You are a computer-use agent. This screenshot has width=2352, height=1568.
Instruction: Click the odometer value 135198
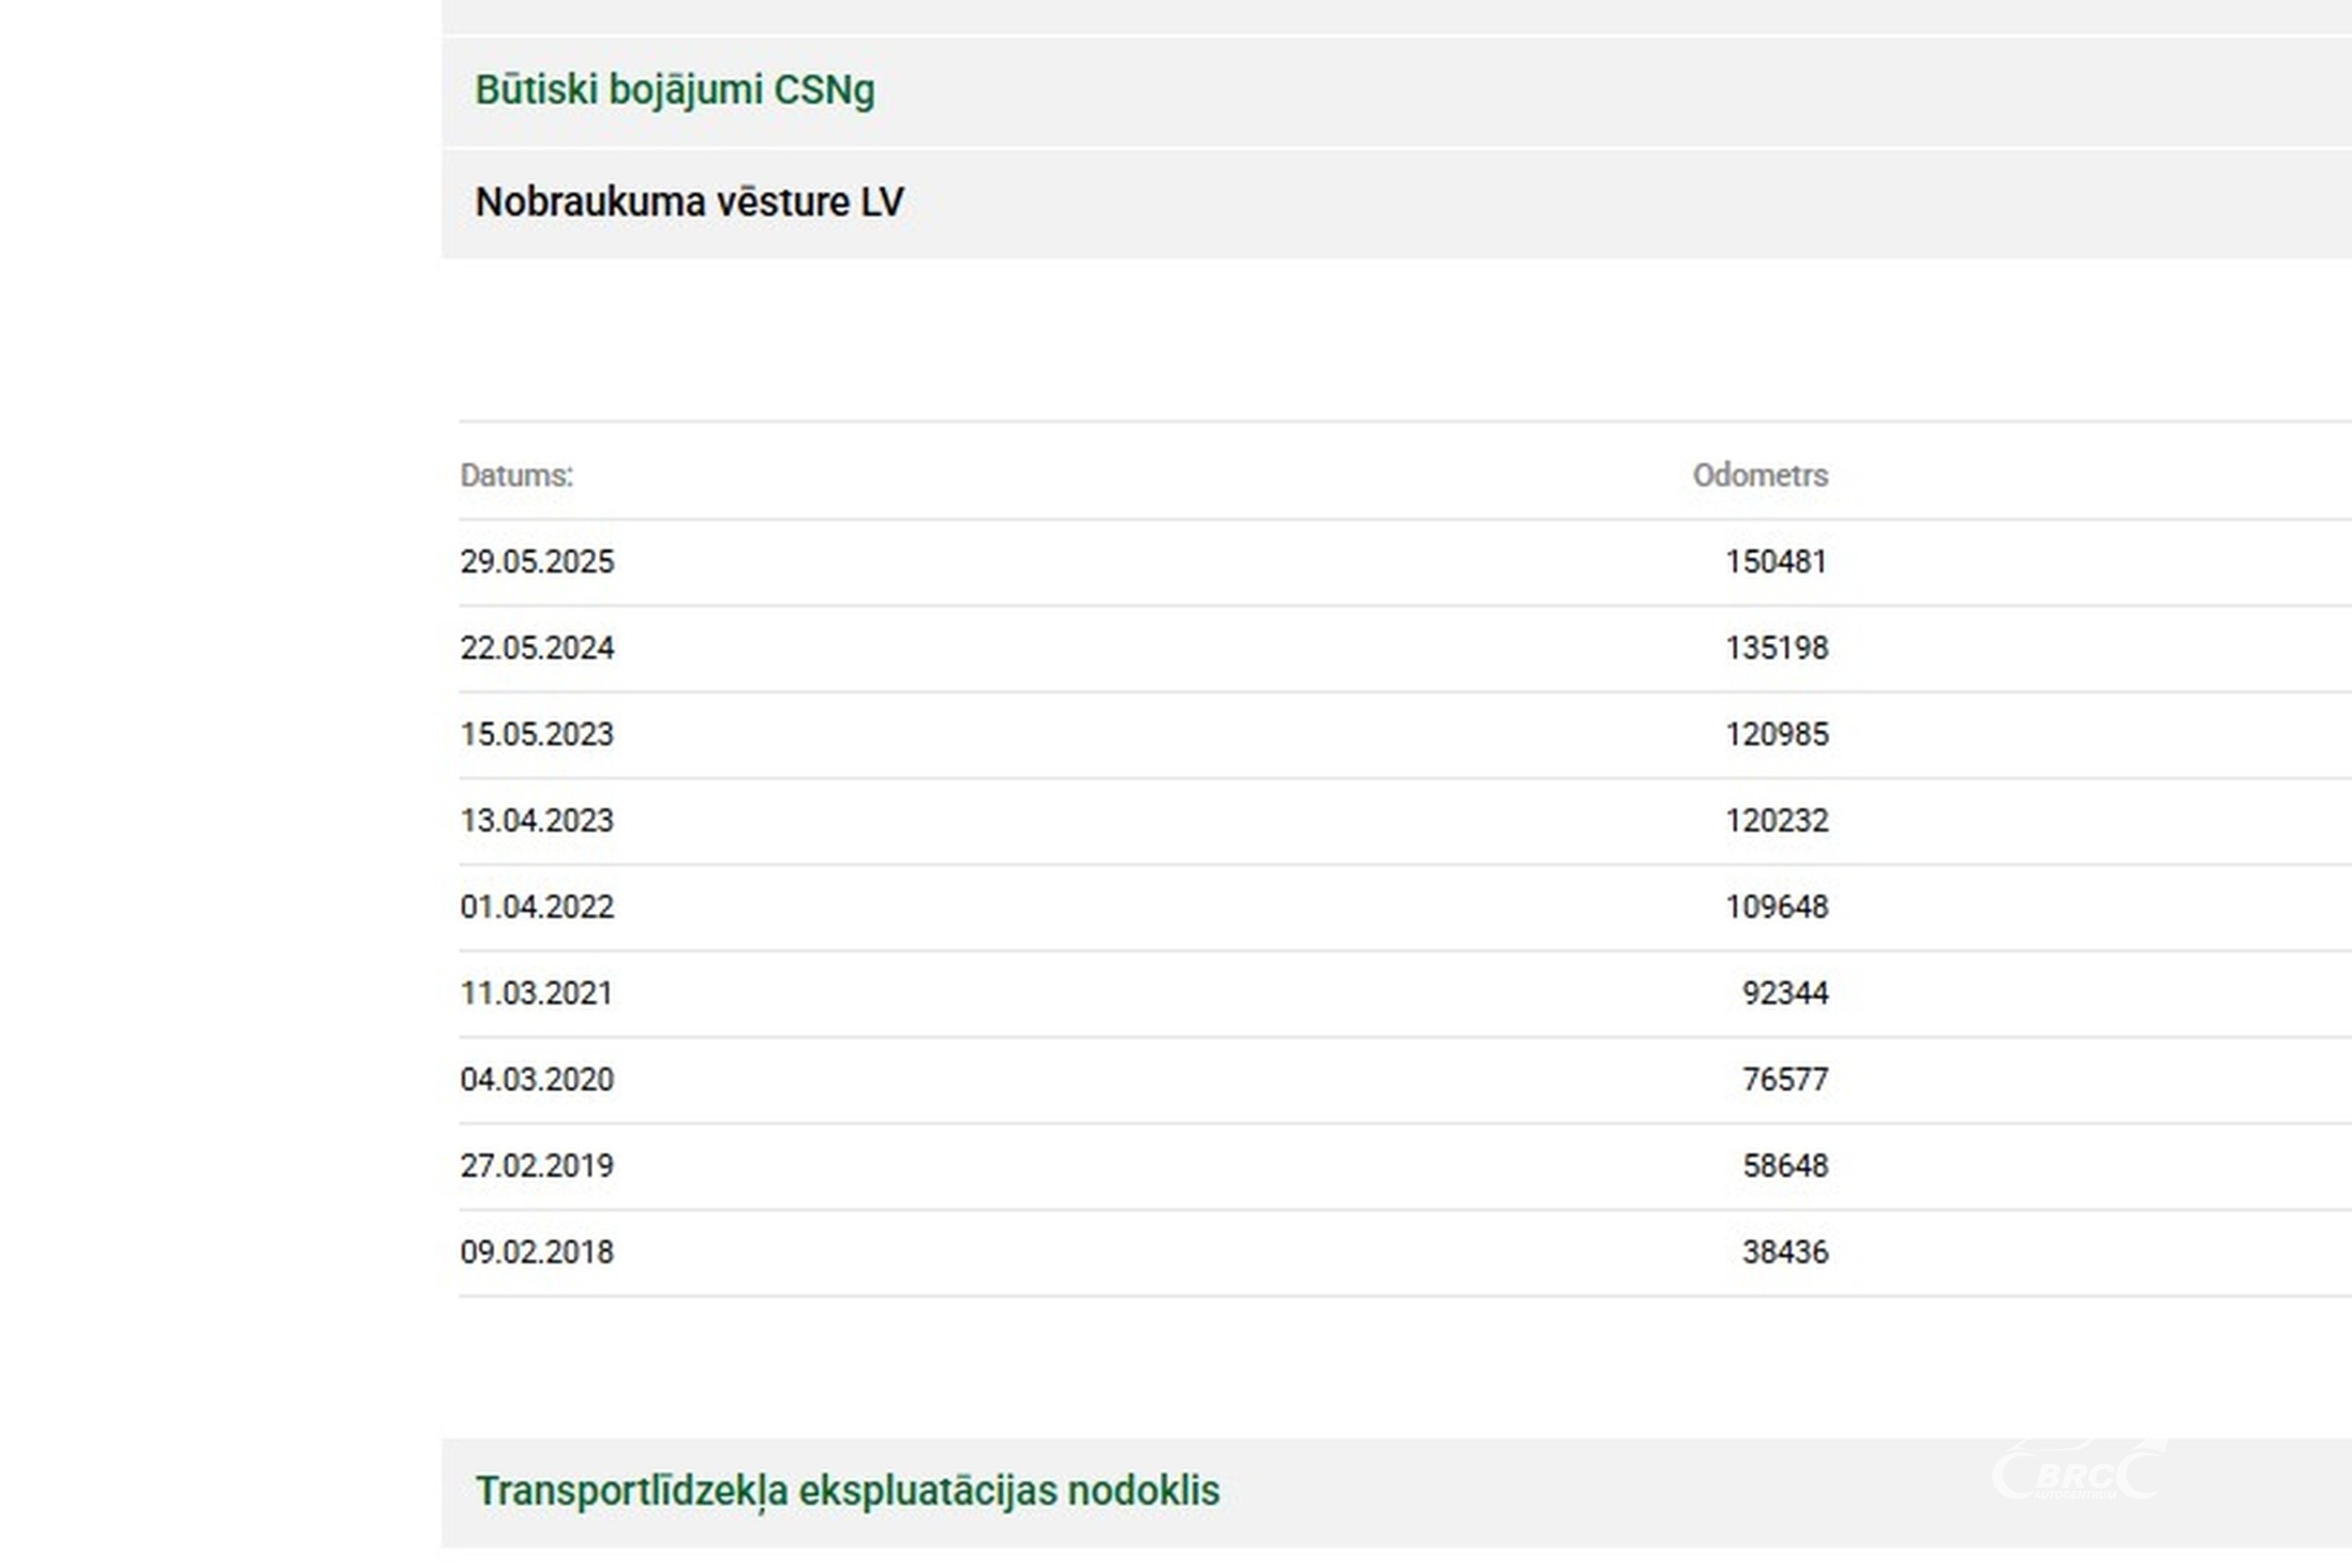coord(1776,648)
